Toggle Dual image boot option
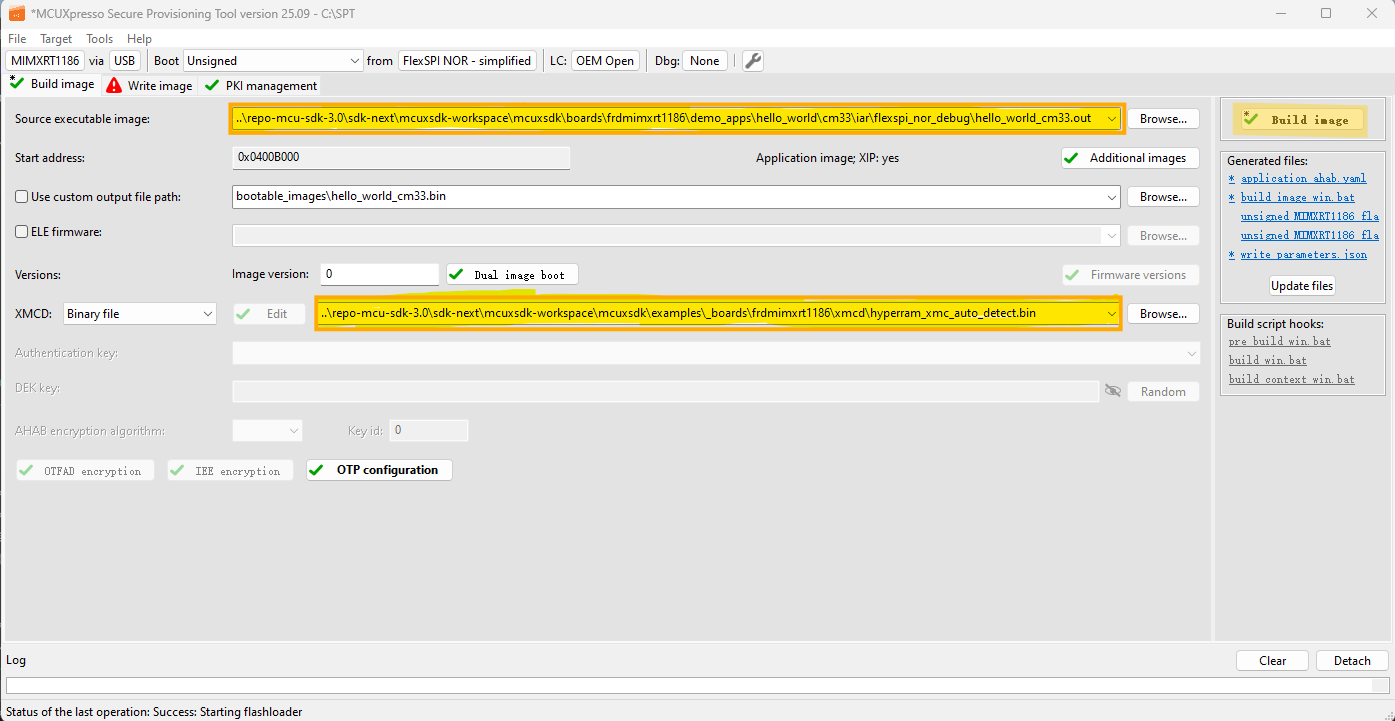 (x=511, y=275)
